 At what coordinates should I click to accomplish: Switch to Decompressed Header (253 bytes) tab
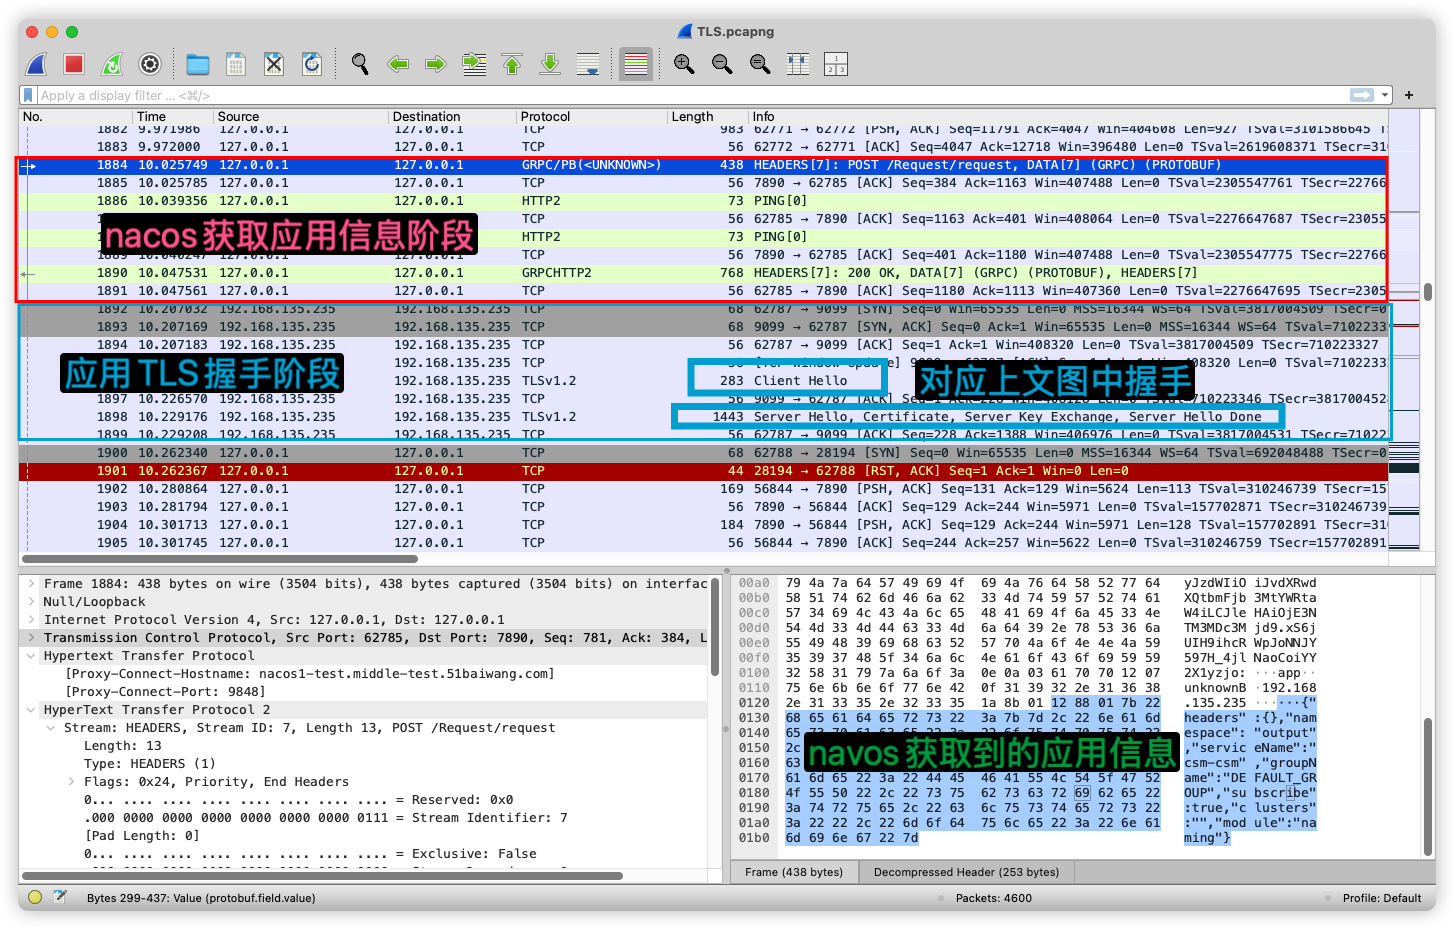(965, 872)
